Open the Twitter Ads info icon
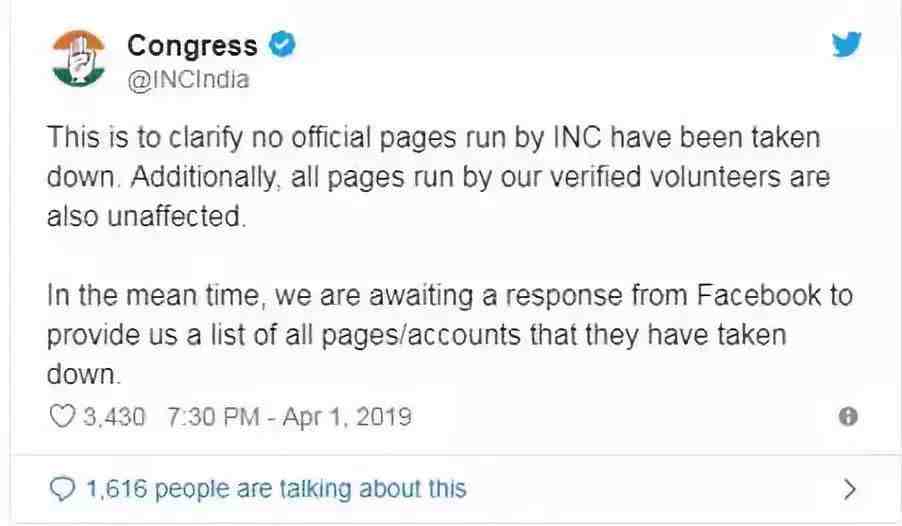The image size is (902, 526). tap(848, 416)
